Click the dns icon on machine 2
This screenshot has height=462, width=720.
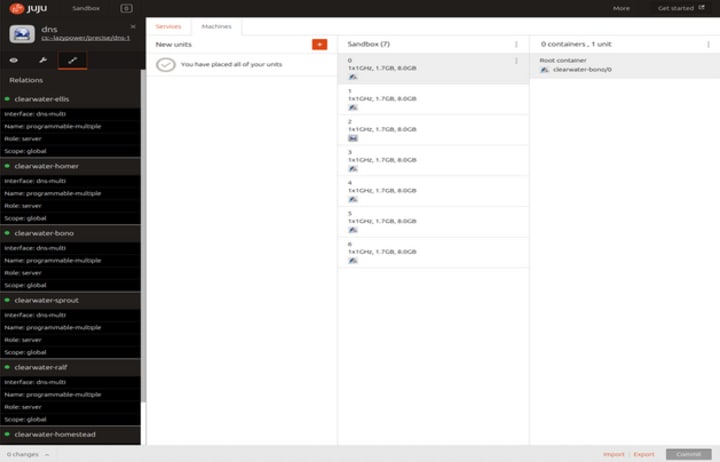(x=353, y=138)
